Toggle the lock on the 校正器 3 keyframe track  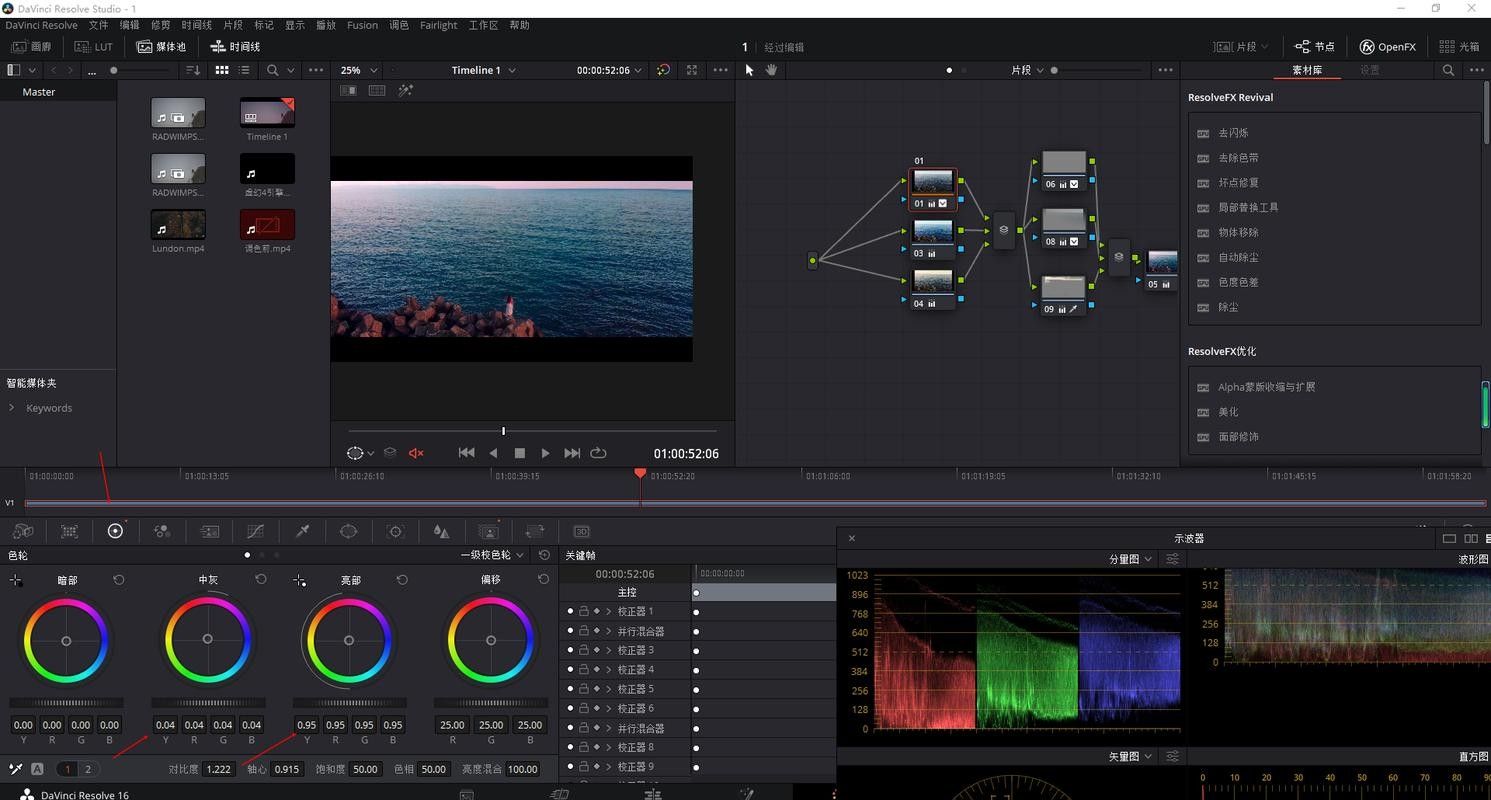(x=583, y=650)
